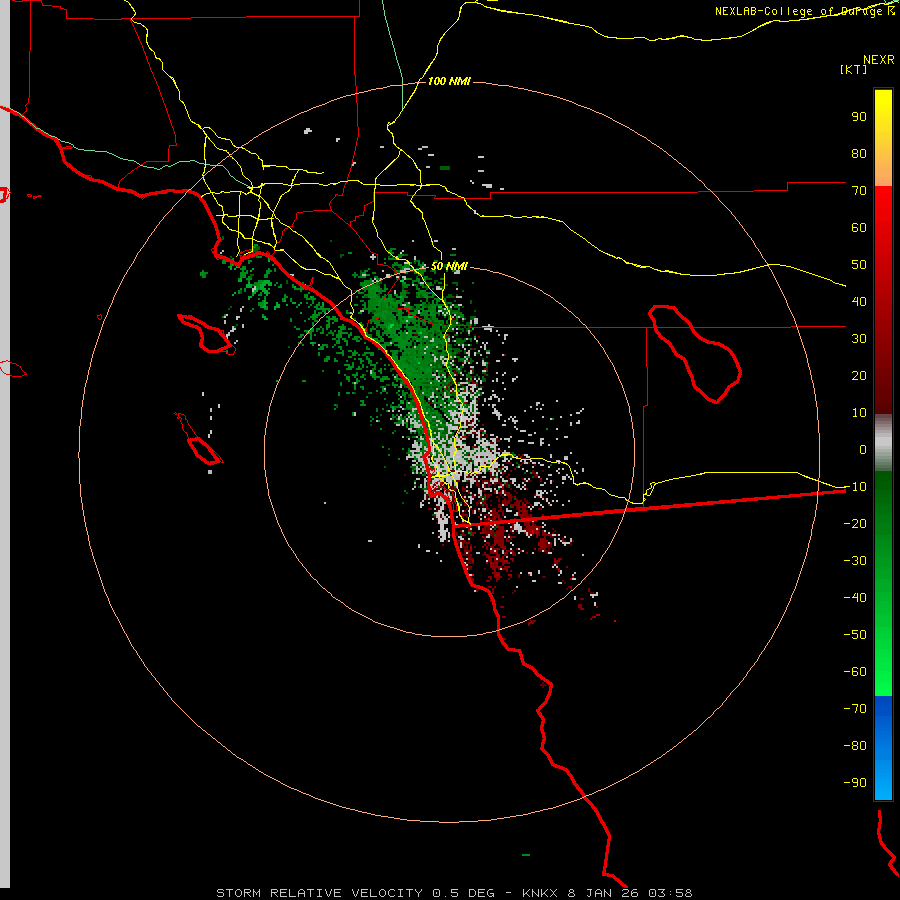900x900 pixels.
Task: Click the positive 50 scale value
Action: [x=859, y=265]
